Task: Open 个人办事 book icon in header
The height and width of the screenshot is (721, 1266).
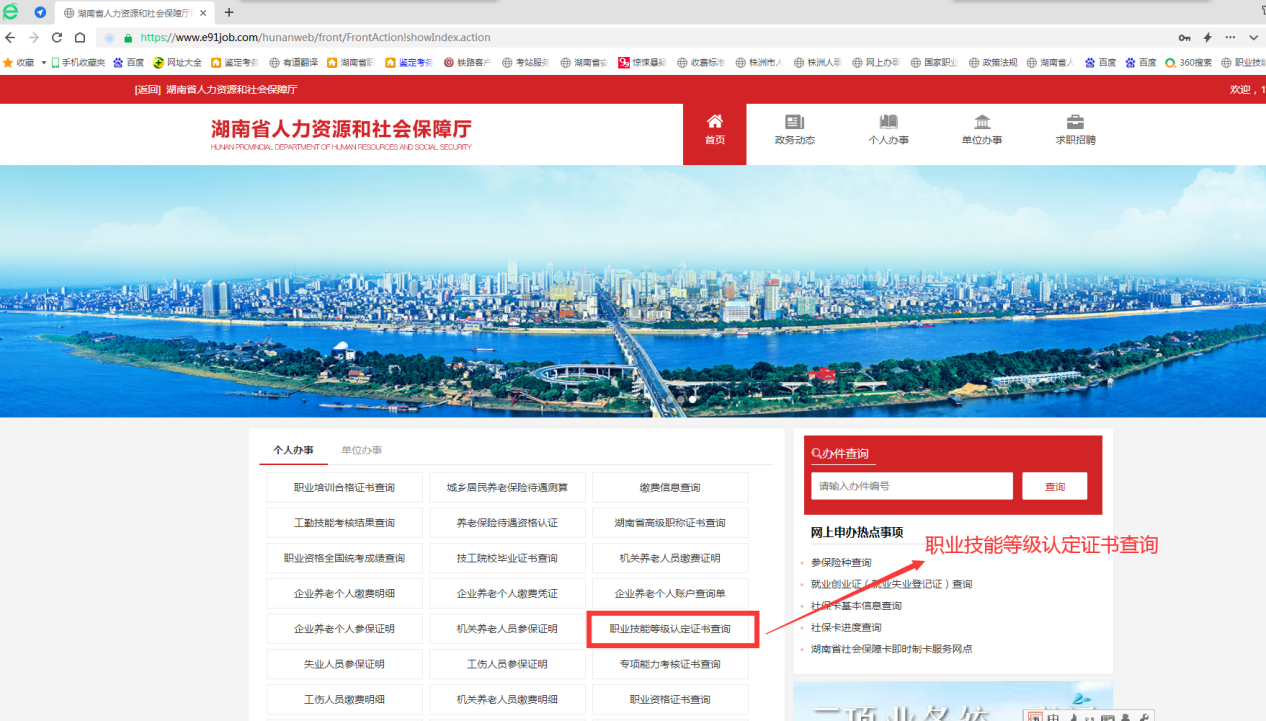Action: click(888, 122)
